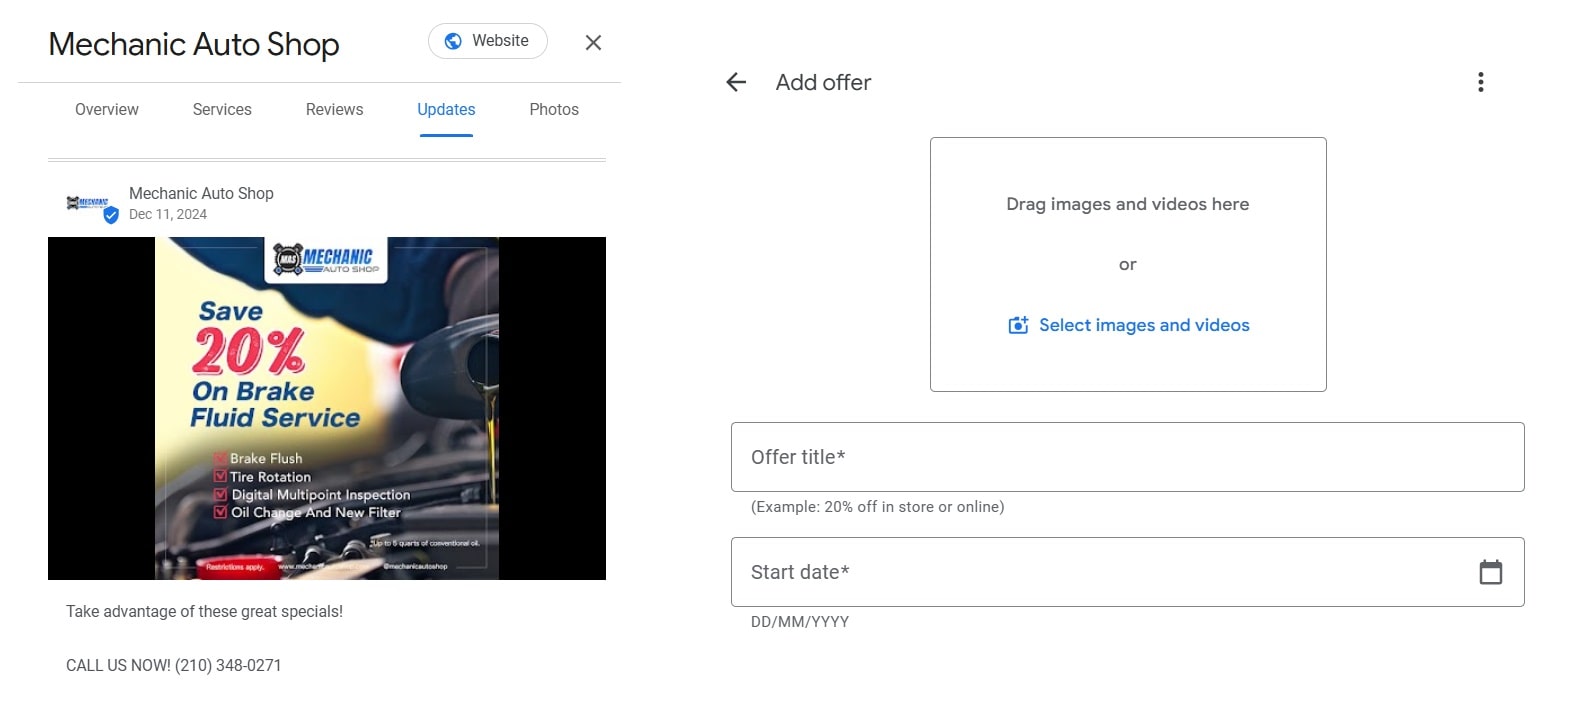The height and width of the screenshot is (706, 1589).
Task: Click the Dec 11, 2024 post date
Action: point(168,214)
